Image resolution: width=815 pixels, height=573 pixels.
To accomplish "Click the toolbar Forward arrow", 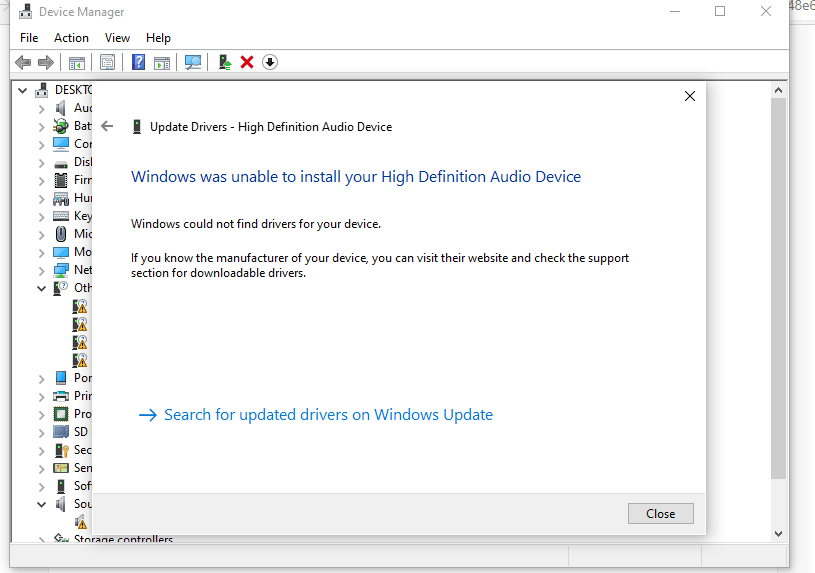I will click(46, 62).
